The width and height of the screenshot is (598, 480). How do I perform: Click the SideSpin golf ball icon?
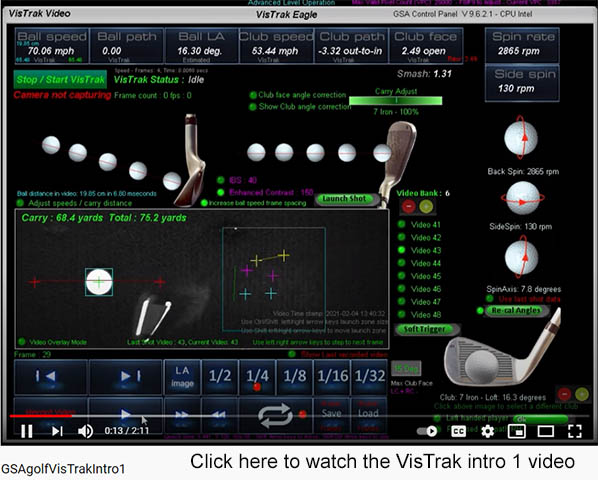pos(523,198)
